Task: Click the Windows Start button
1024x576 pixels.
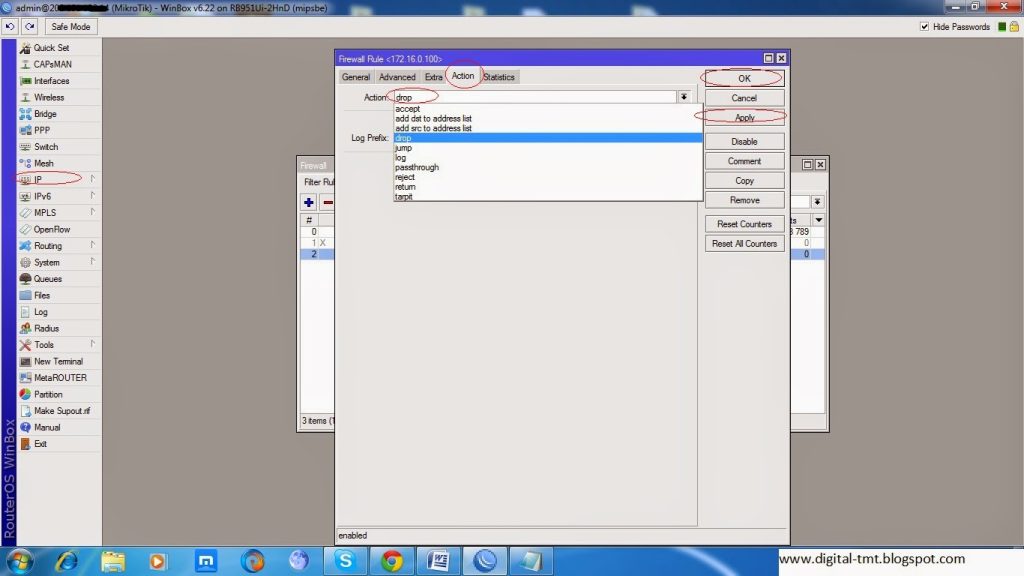Action: (x=20, y=561)
